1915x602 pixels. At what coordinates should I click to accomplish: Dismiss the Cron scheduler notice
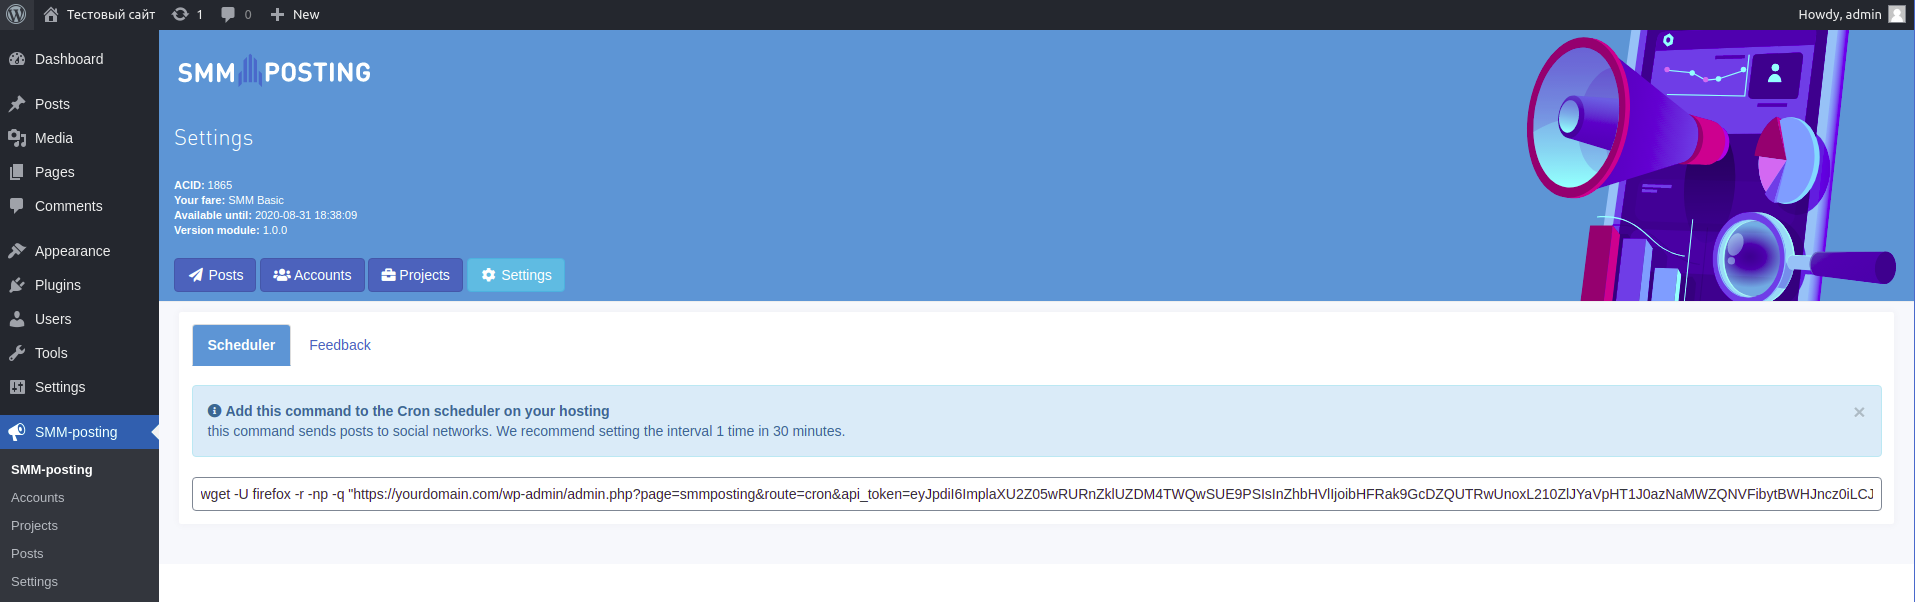click(x=1859, y=412)
